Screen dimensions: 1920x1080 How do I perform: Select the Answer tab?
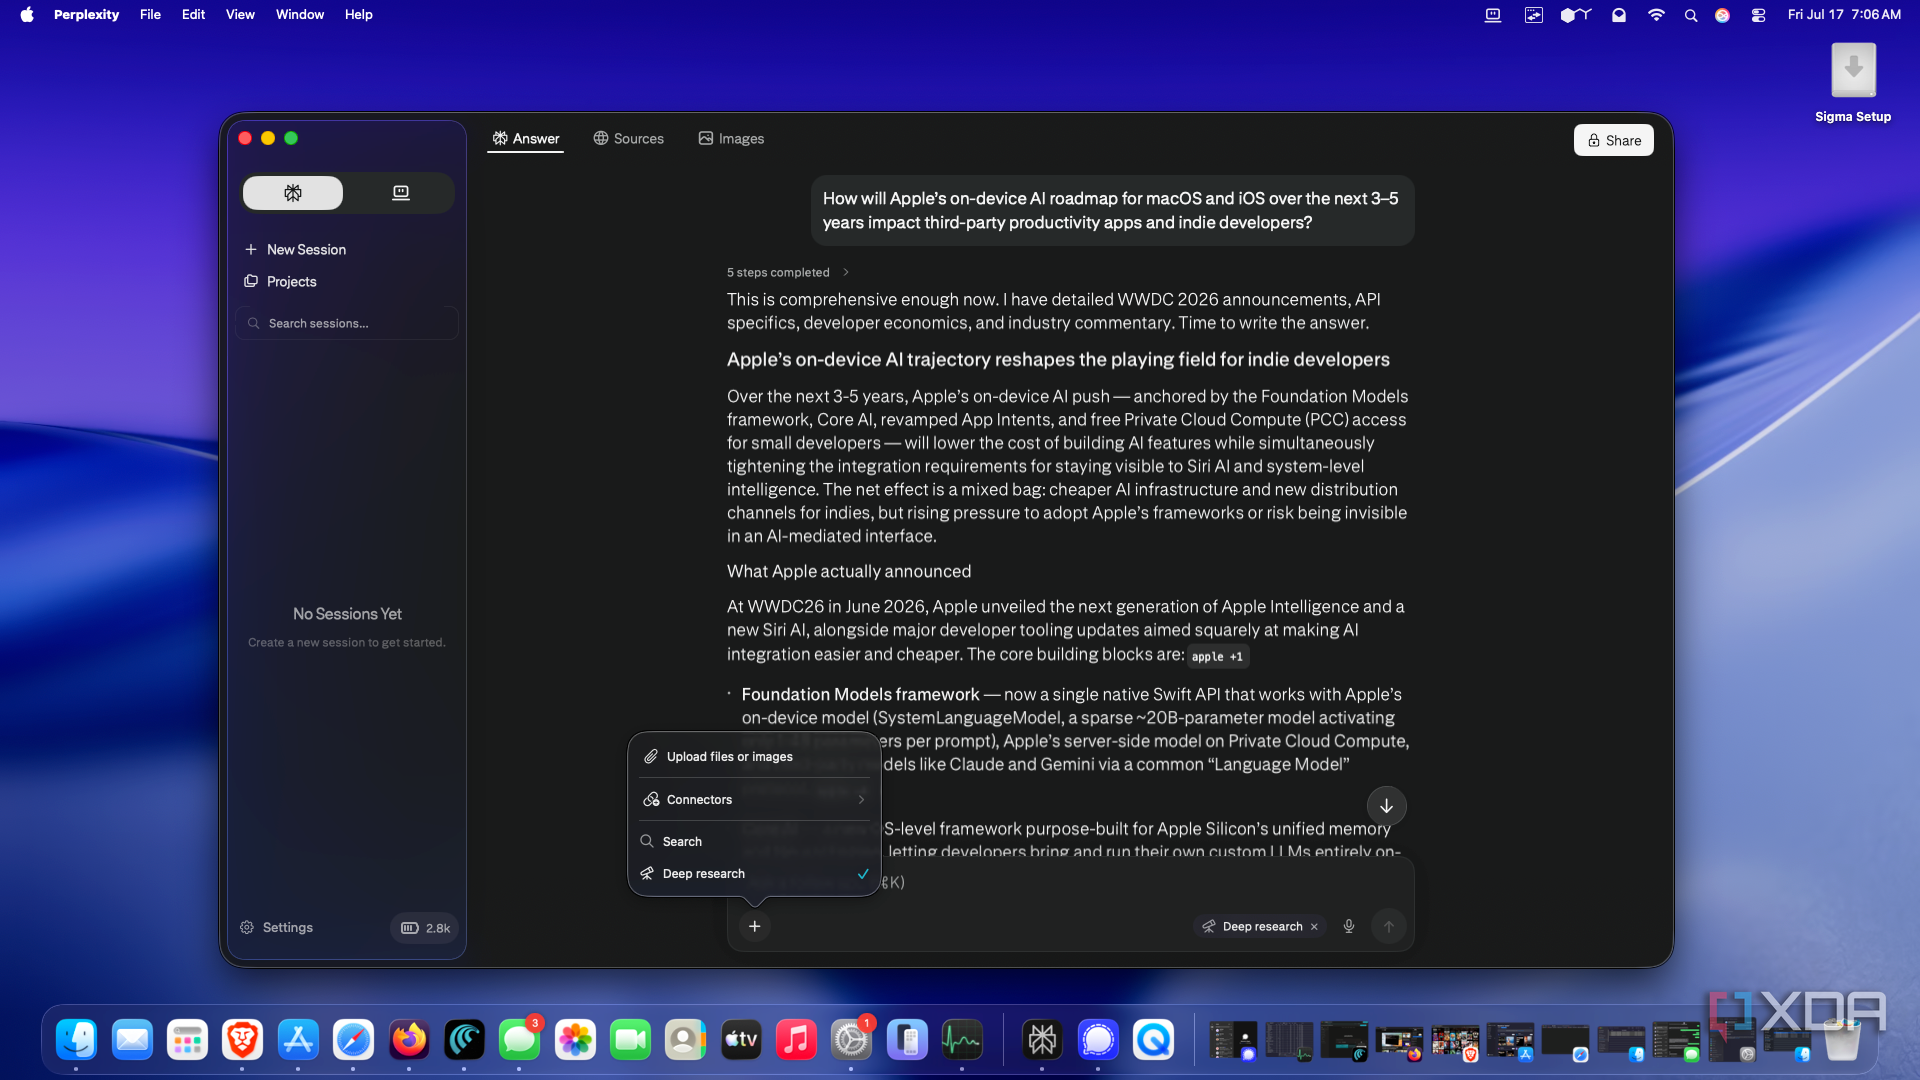click(525, 139)
